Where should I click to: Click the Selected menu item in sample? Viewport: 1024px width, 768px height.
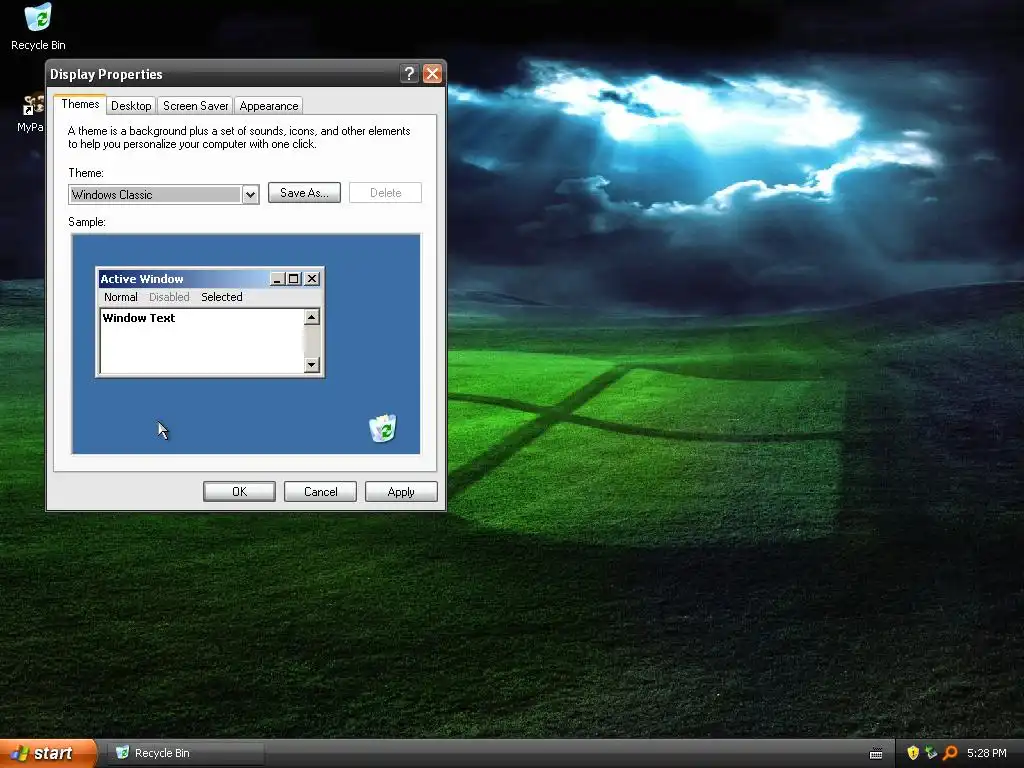tap(221, 297)
